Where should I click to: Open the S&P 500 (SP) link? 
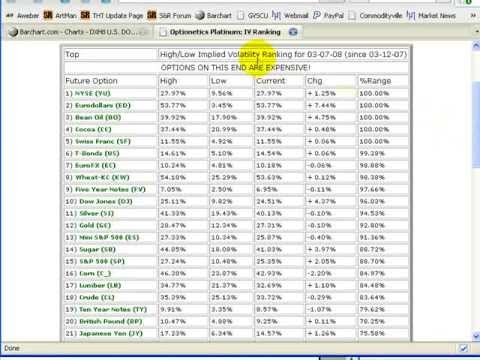102,262
